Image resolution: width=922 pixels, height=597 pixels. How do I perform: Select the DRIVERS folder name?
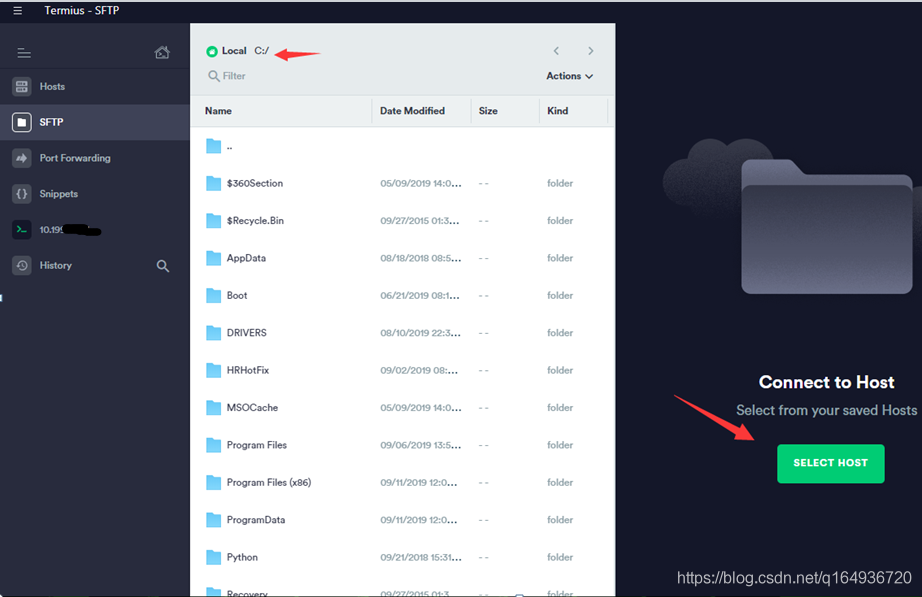click(246, 333)
